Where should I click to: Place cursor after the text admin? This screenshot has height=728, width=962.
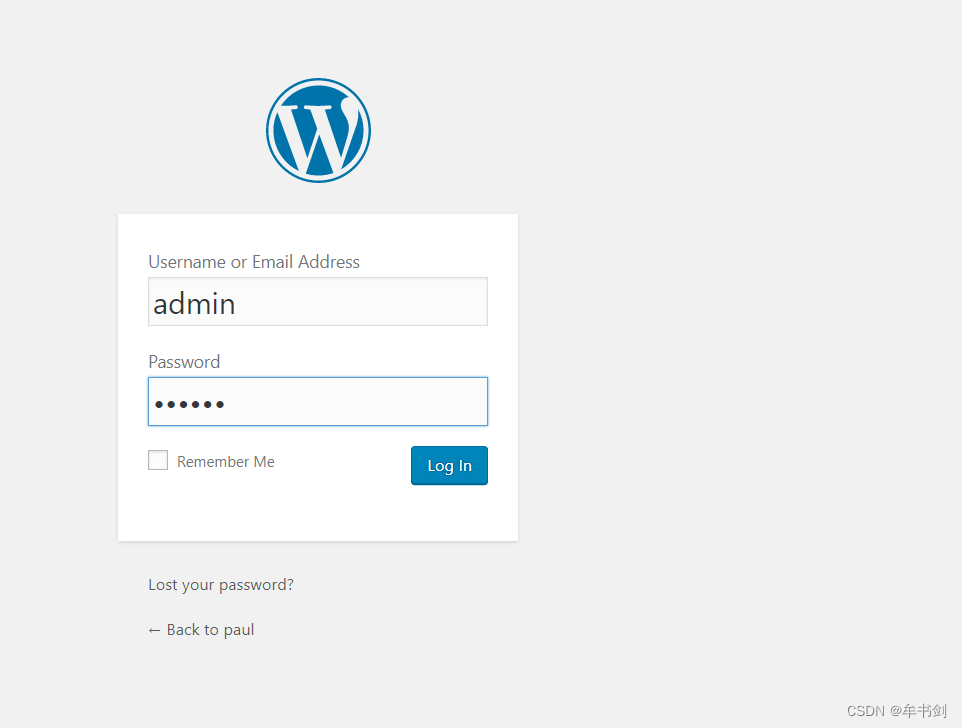[x=237, y=303]
